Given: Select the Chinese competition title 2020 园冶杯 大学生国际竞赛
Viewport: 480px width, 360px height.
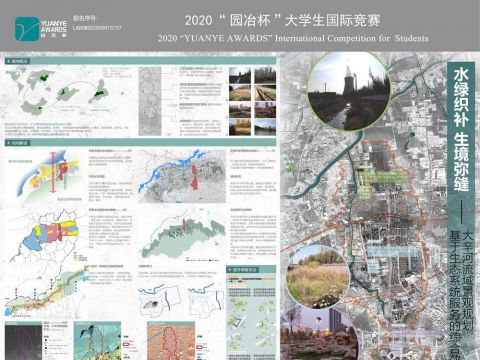Looking at the screenshot, I should tap(283, 21).
